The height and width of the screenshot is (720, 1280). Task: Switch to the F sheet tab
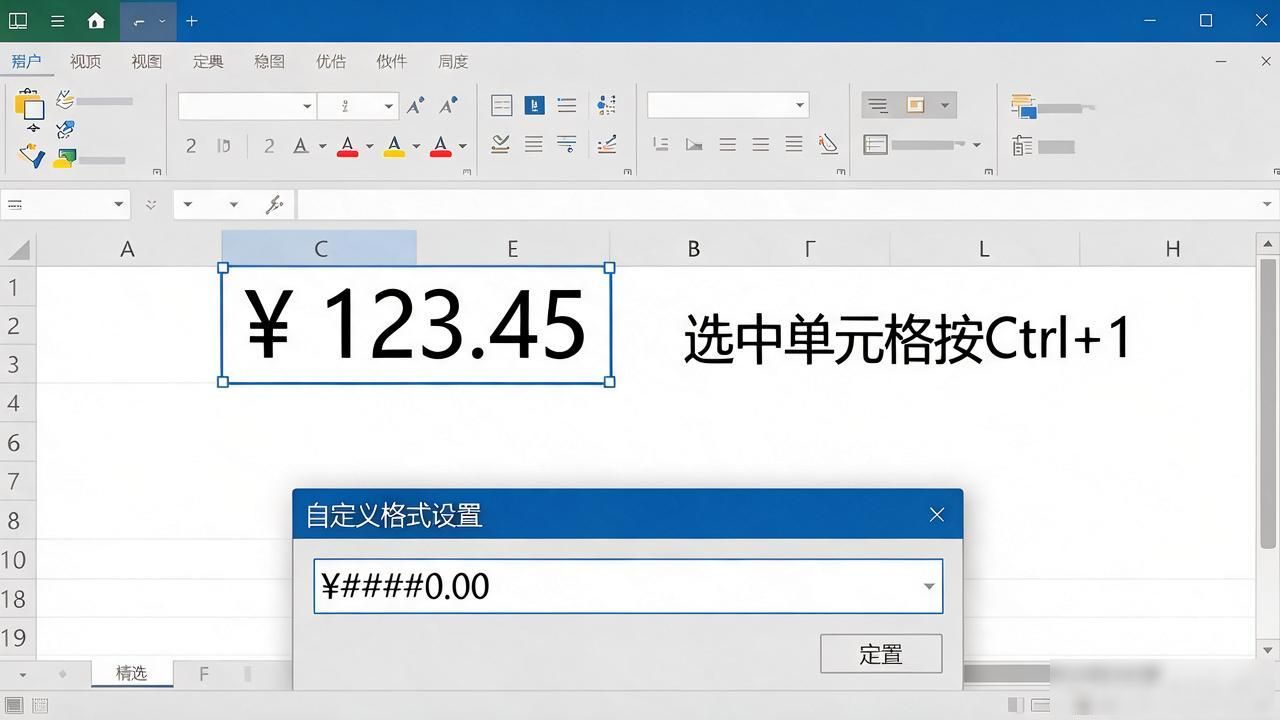point(204,674)
